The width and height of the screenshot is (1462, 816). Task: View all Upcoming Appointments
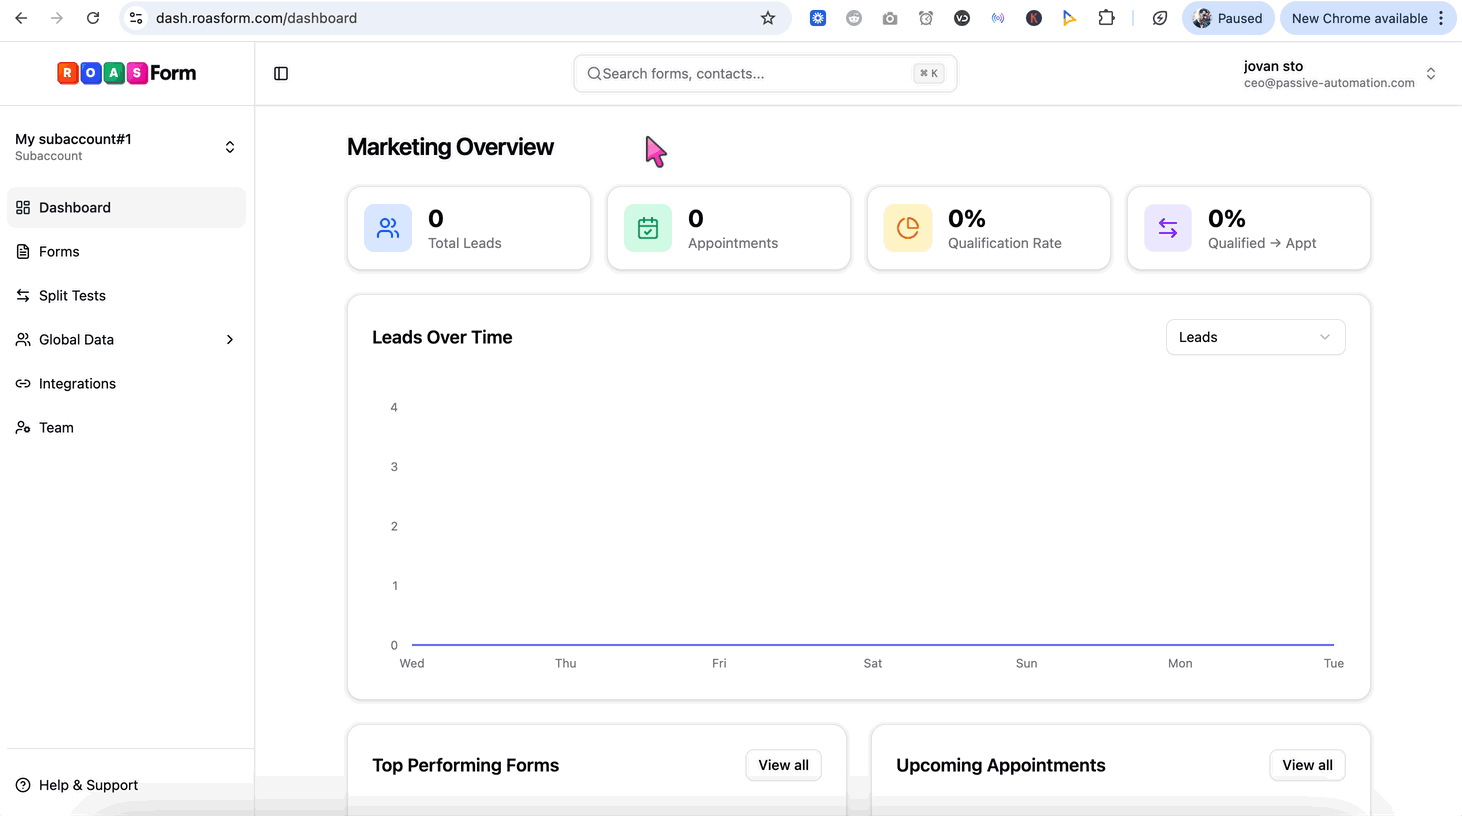point(1307,765)
